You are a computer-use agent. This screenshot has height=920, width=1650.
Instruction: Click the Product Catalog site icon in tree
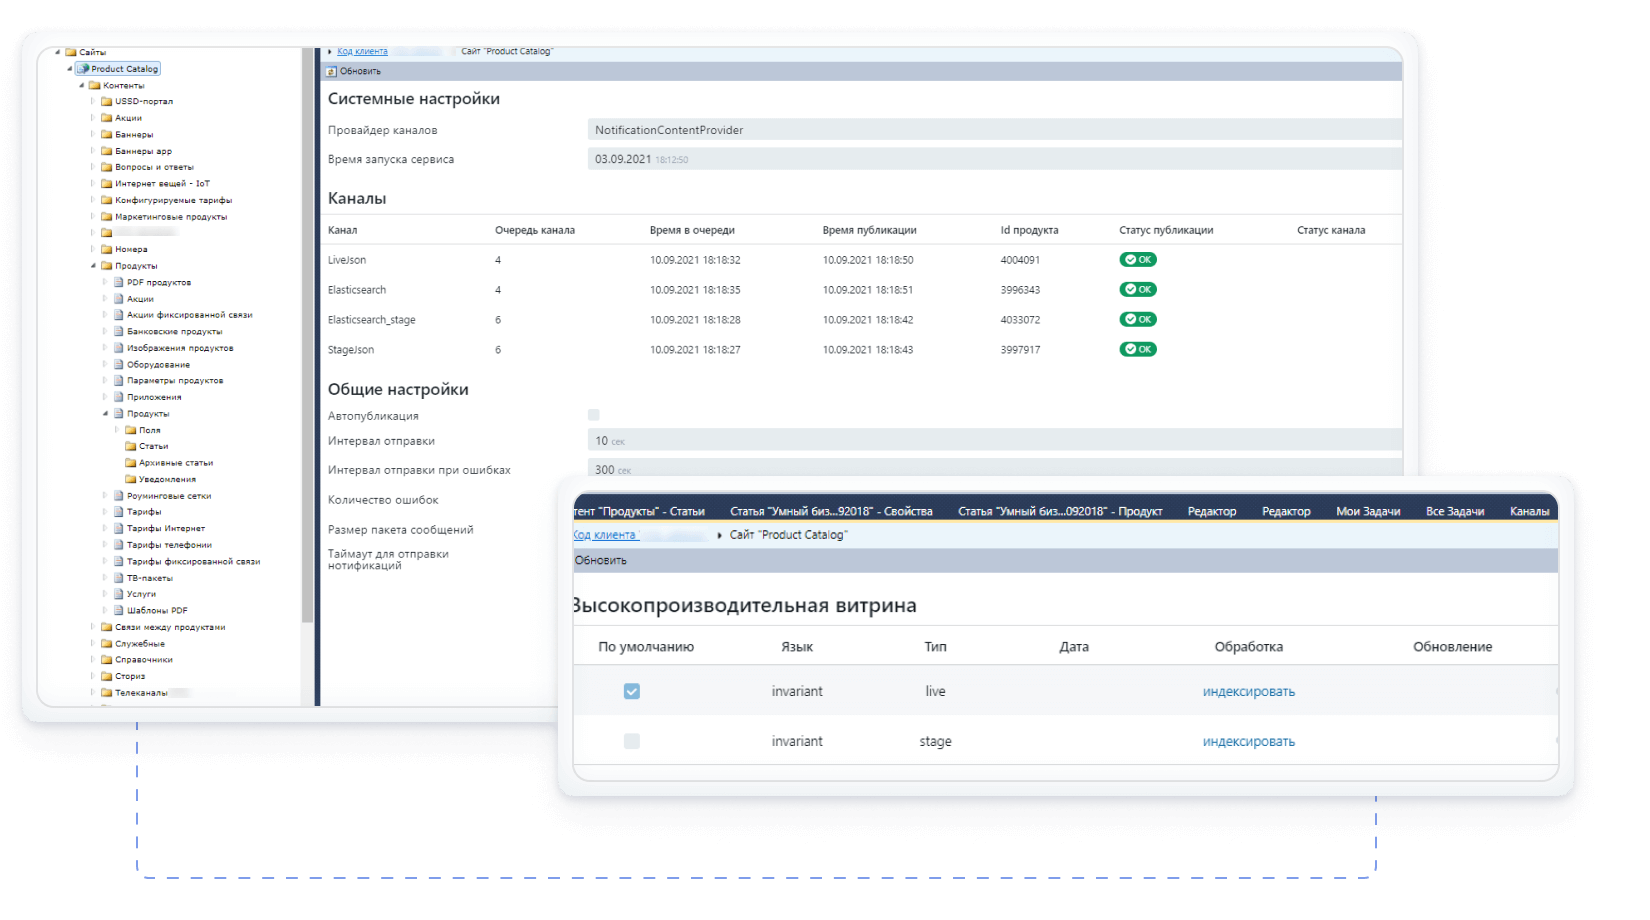tap(83, 69)
